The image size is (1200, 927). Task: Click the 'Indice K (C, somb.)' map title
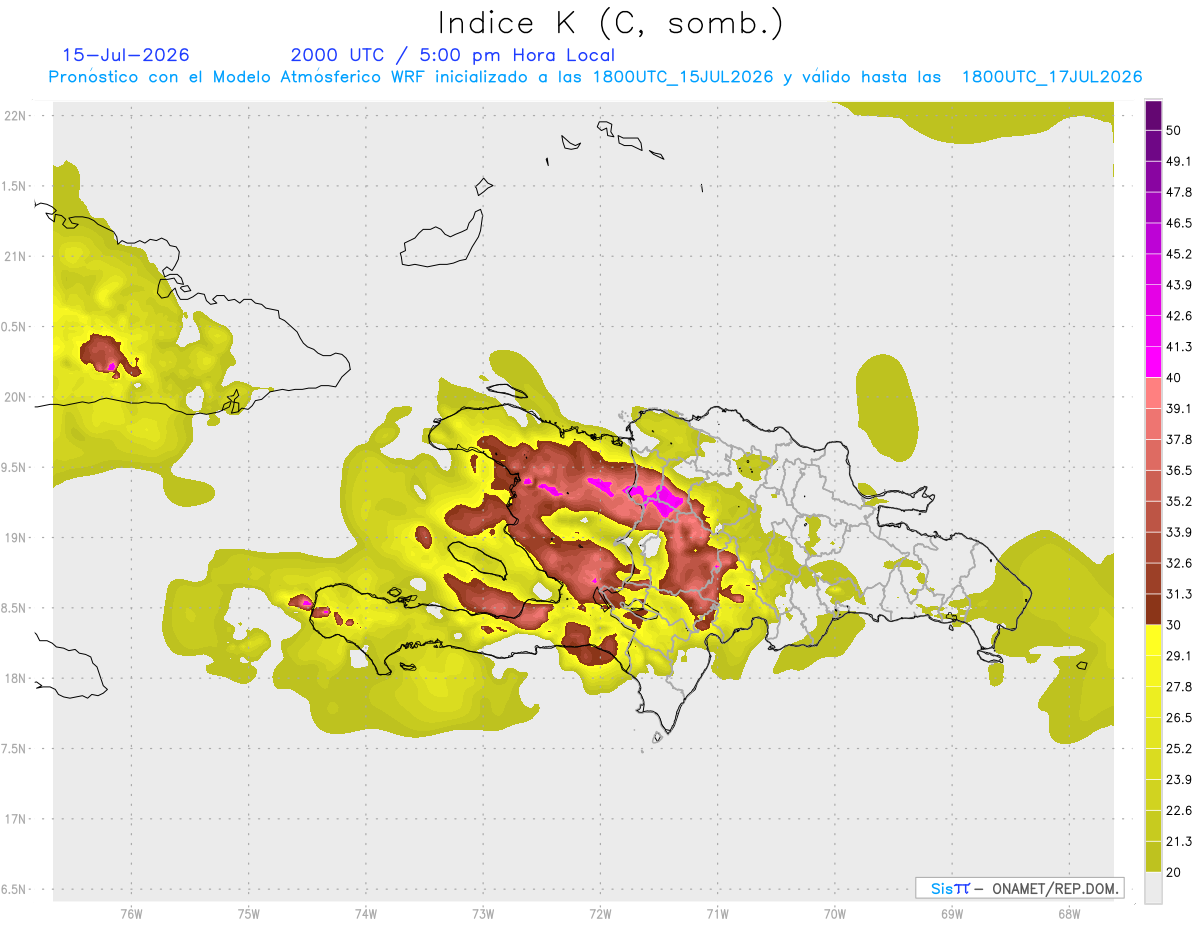(x=611, y=24)
